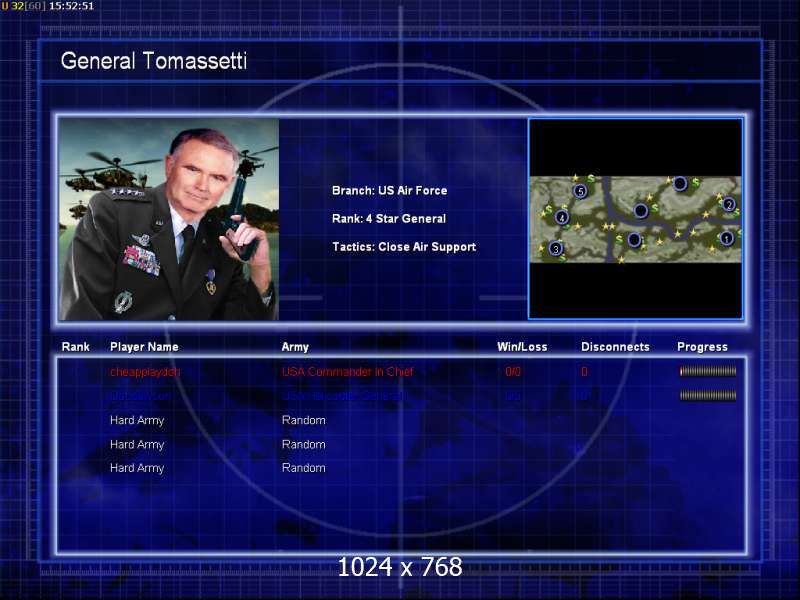
Task: Click the 'USA Commander in Chief' army entry
Action: coord(347,371)
